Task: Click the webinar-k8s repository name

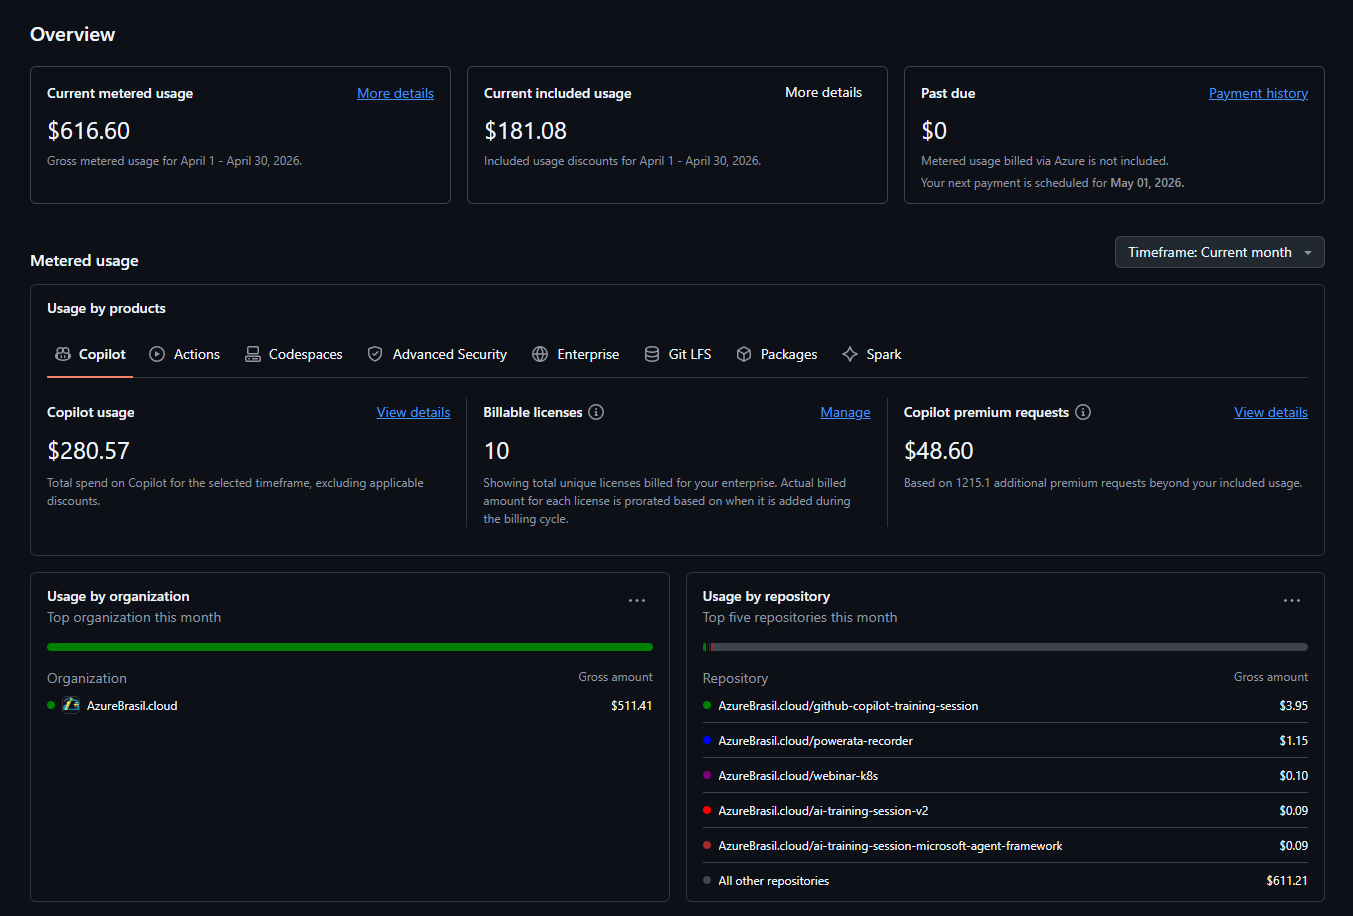Action: point(798,776)
